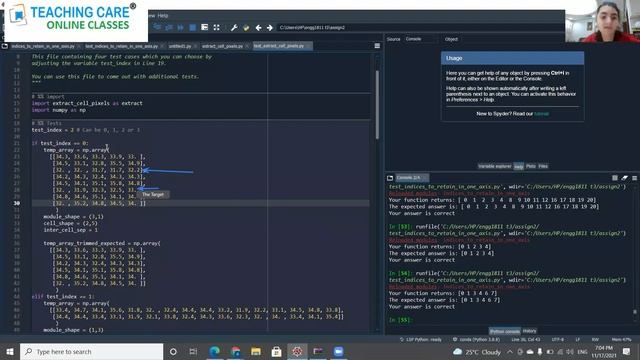Open the editor's browse tabs folder icon
The width and height of the screenshot is (640, 360).
(x=5, y=46)
